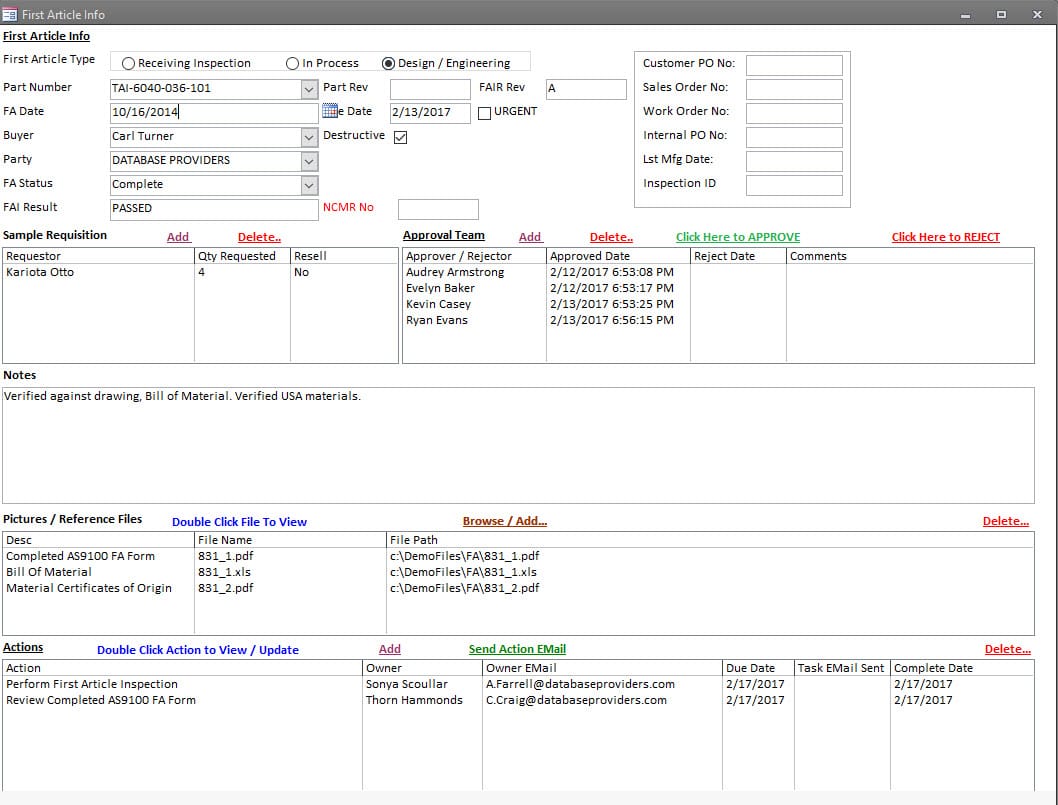Uncheck the Destructive checkbox
Viewport: 1058px width, 805px height.
point(400,138)
